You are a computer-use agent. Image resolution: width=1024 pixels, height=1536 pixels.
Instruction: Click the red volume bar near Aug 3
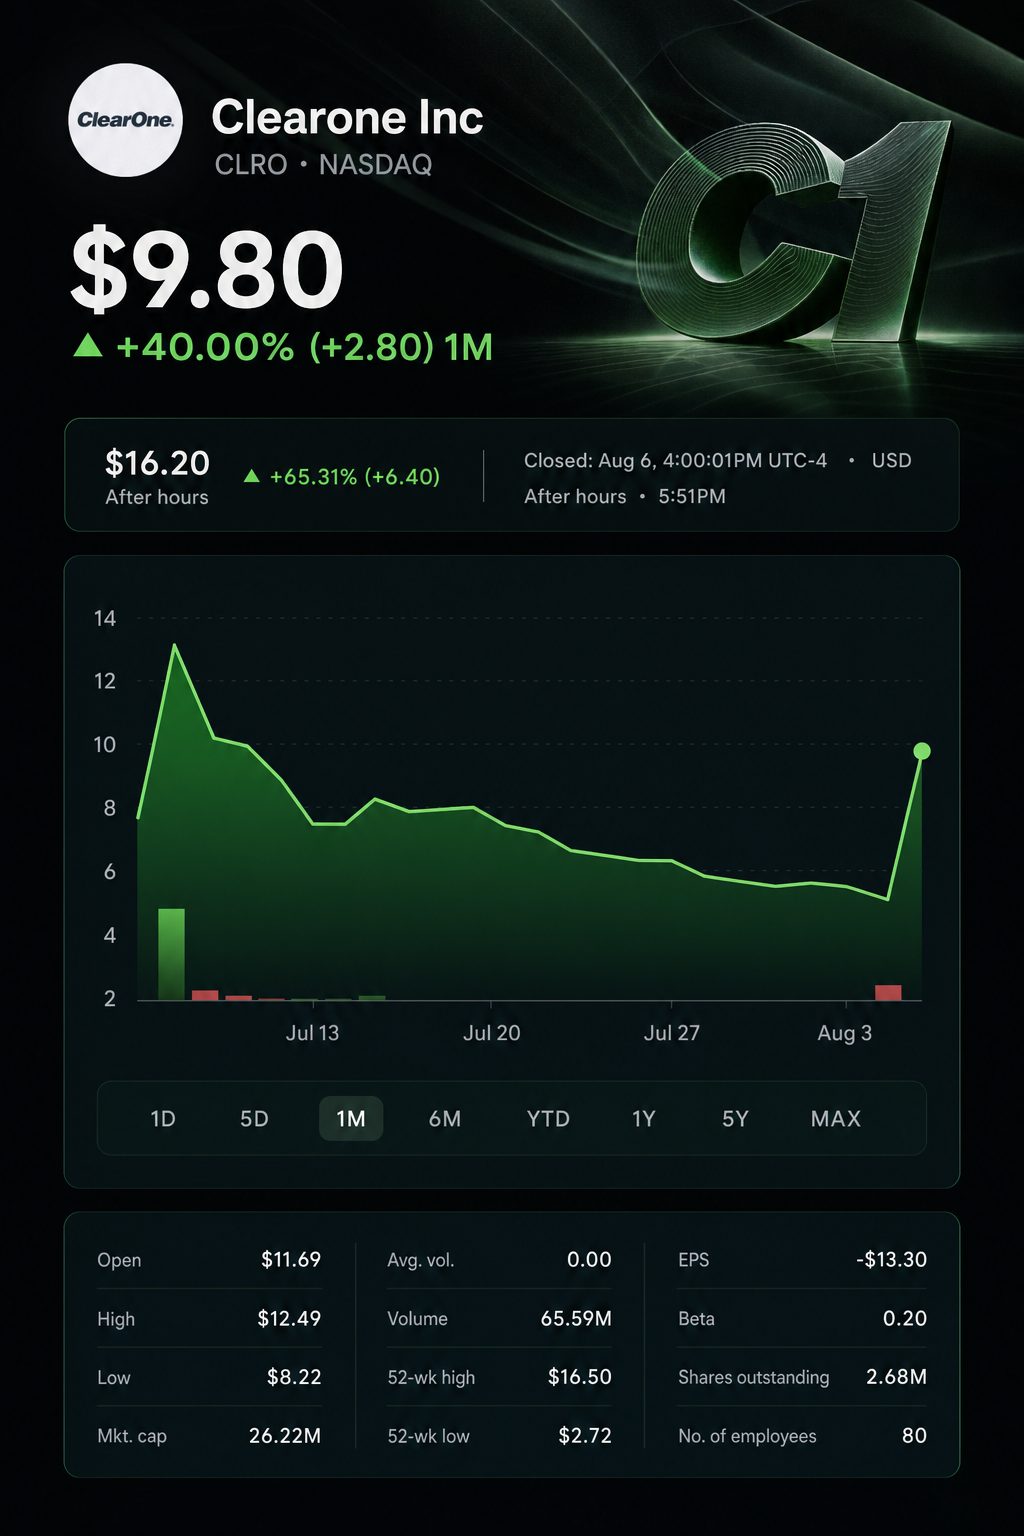[x=888, y=992]
